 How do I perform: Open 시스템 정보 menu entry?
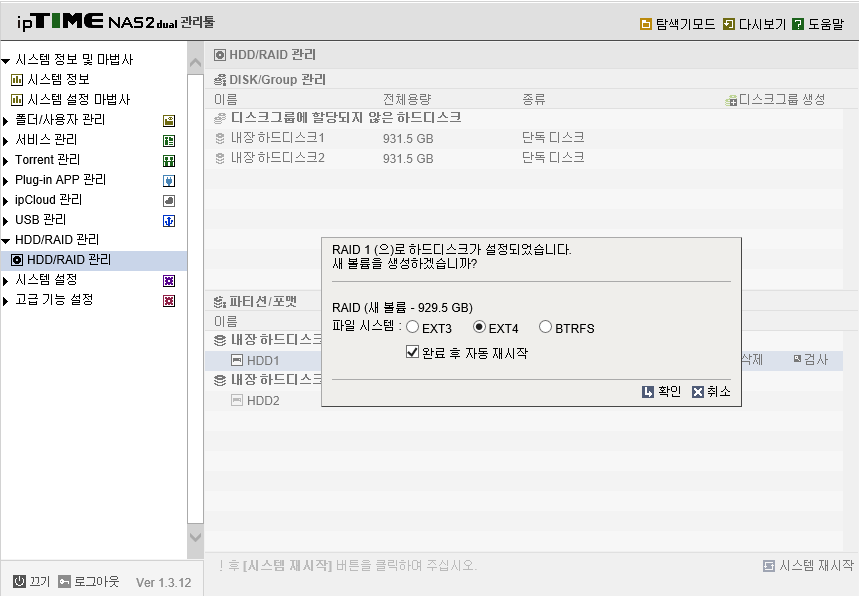(59, 79)
